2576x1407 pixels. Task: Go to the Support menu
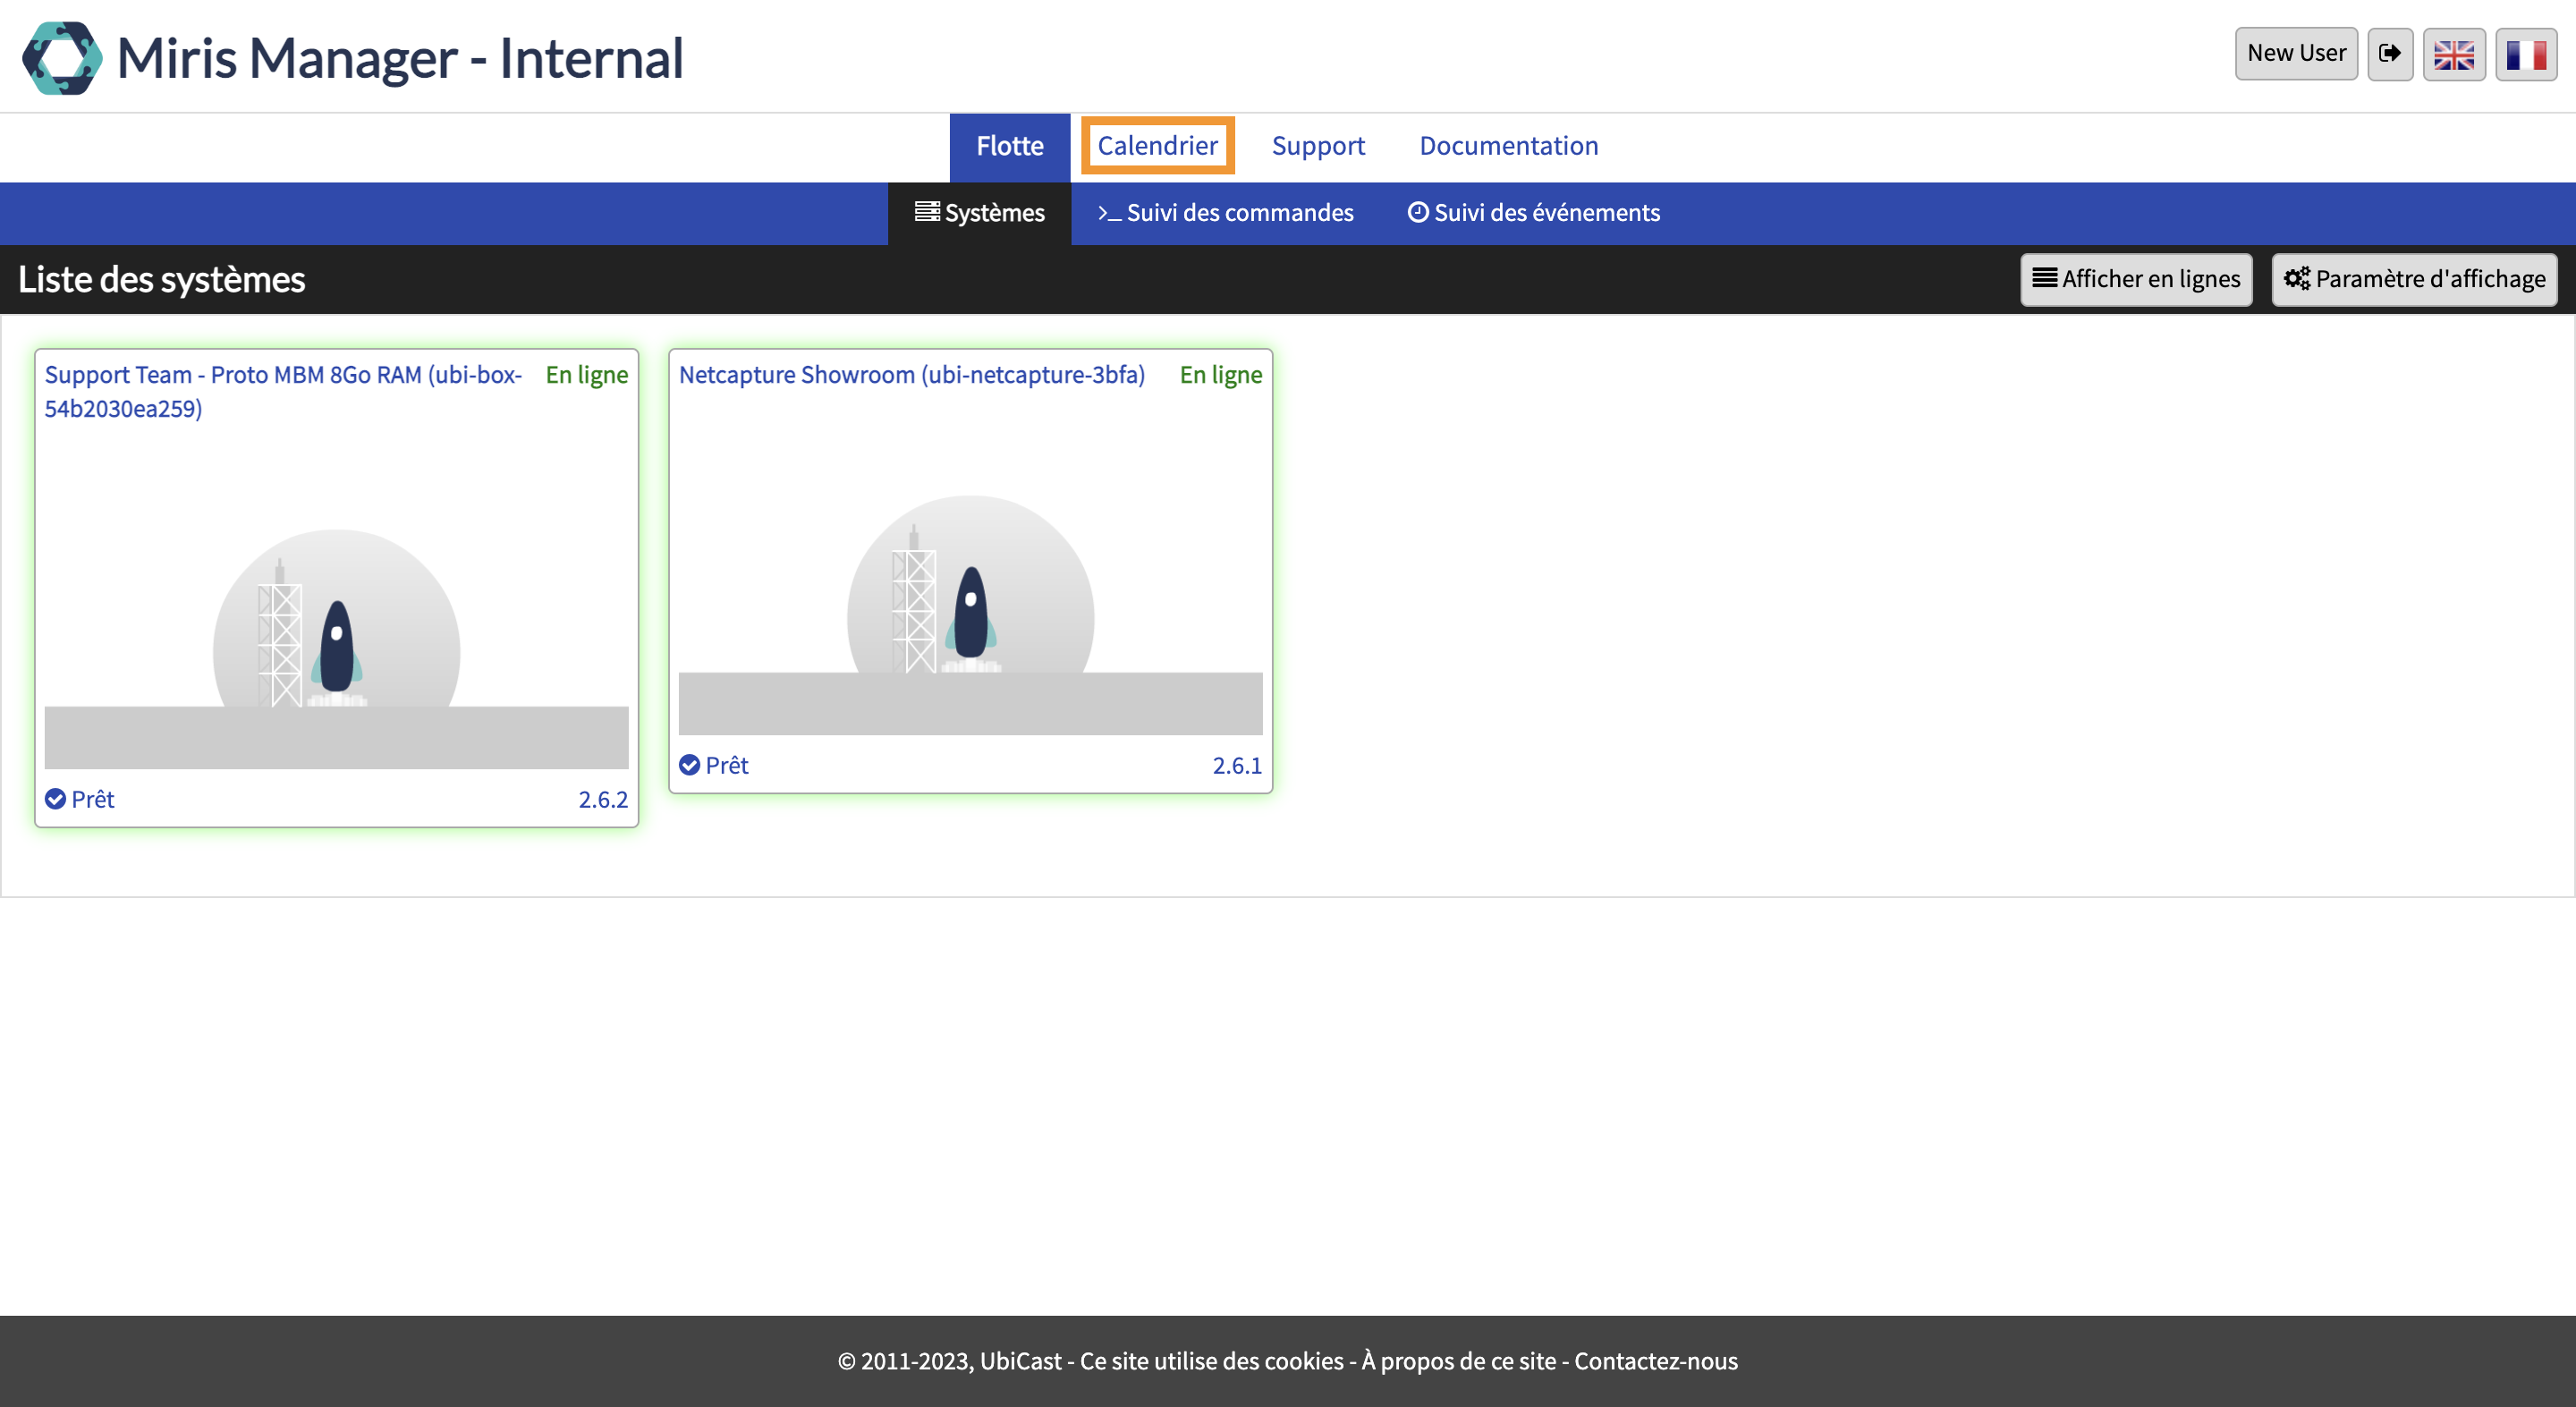click(x=1317, y=145)
